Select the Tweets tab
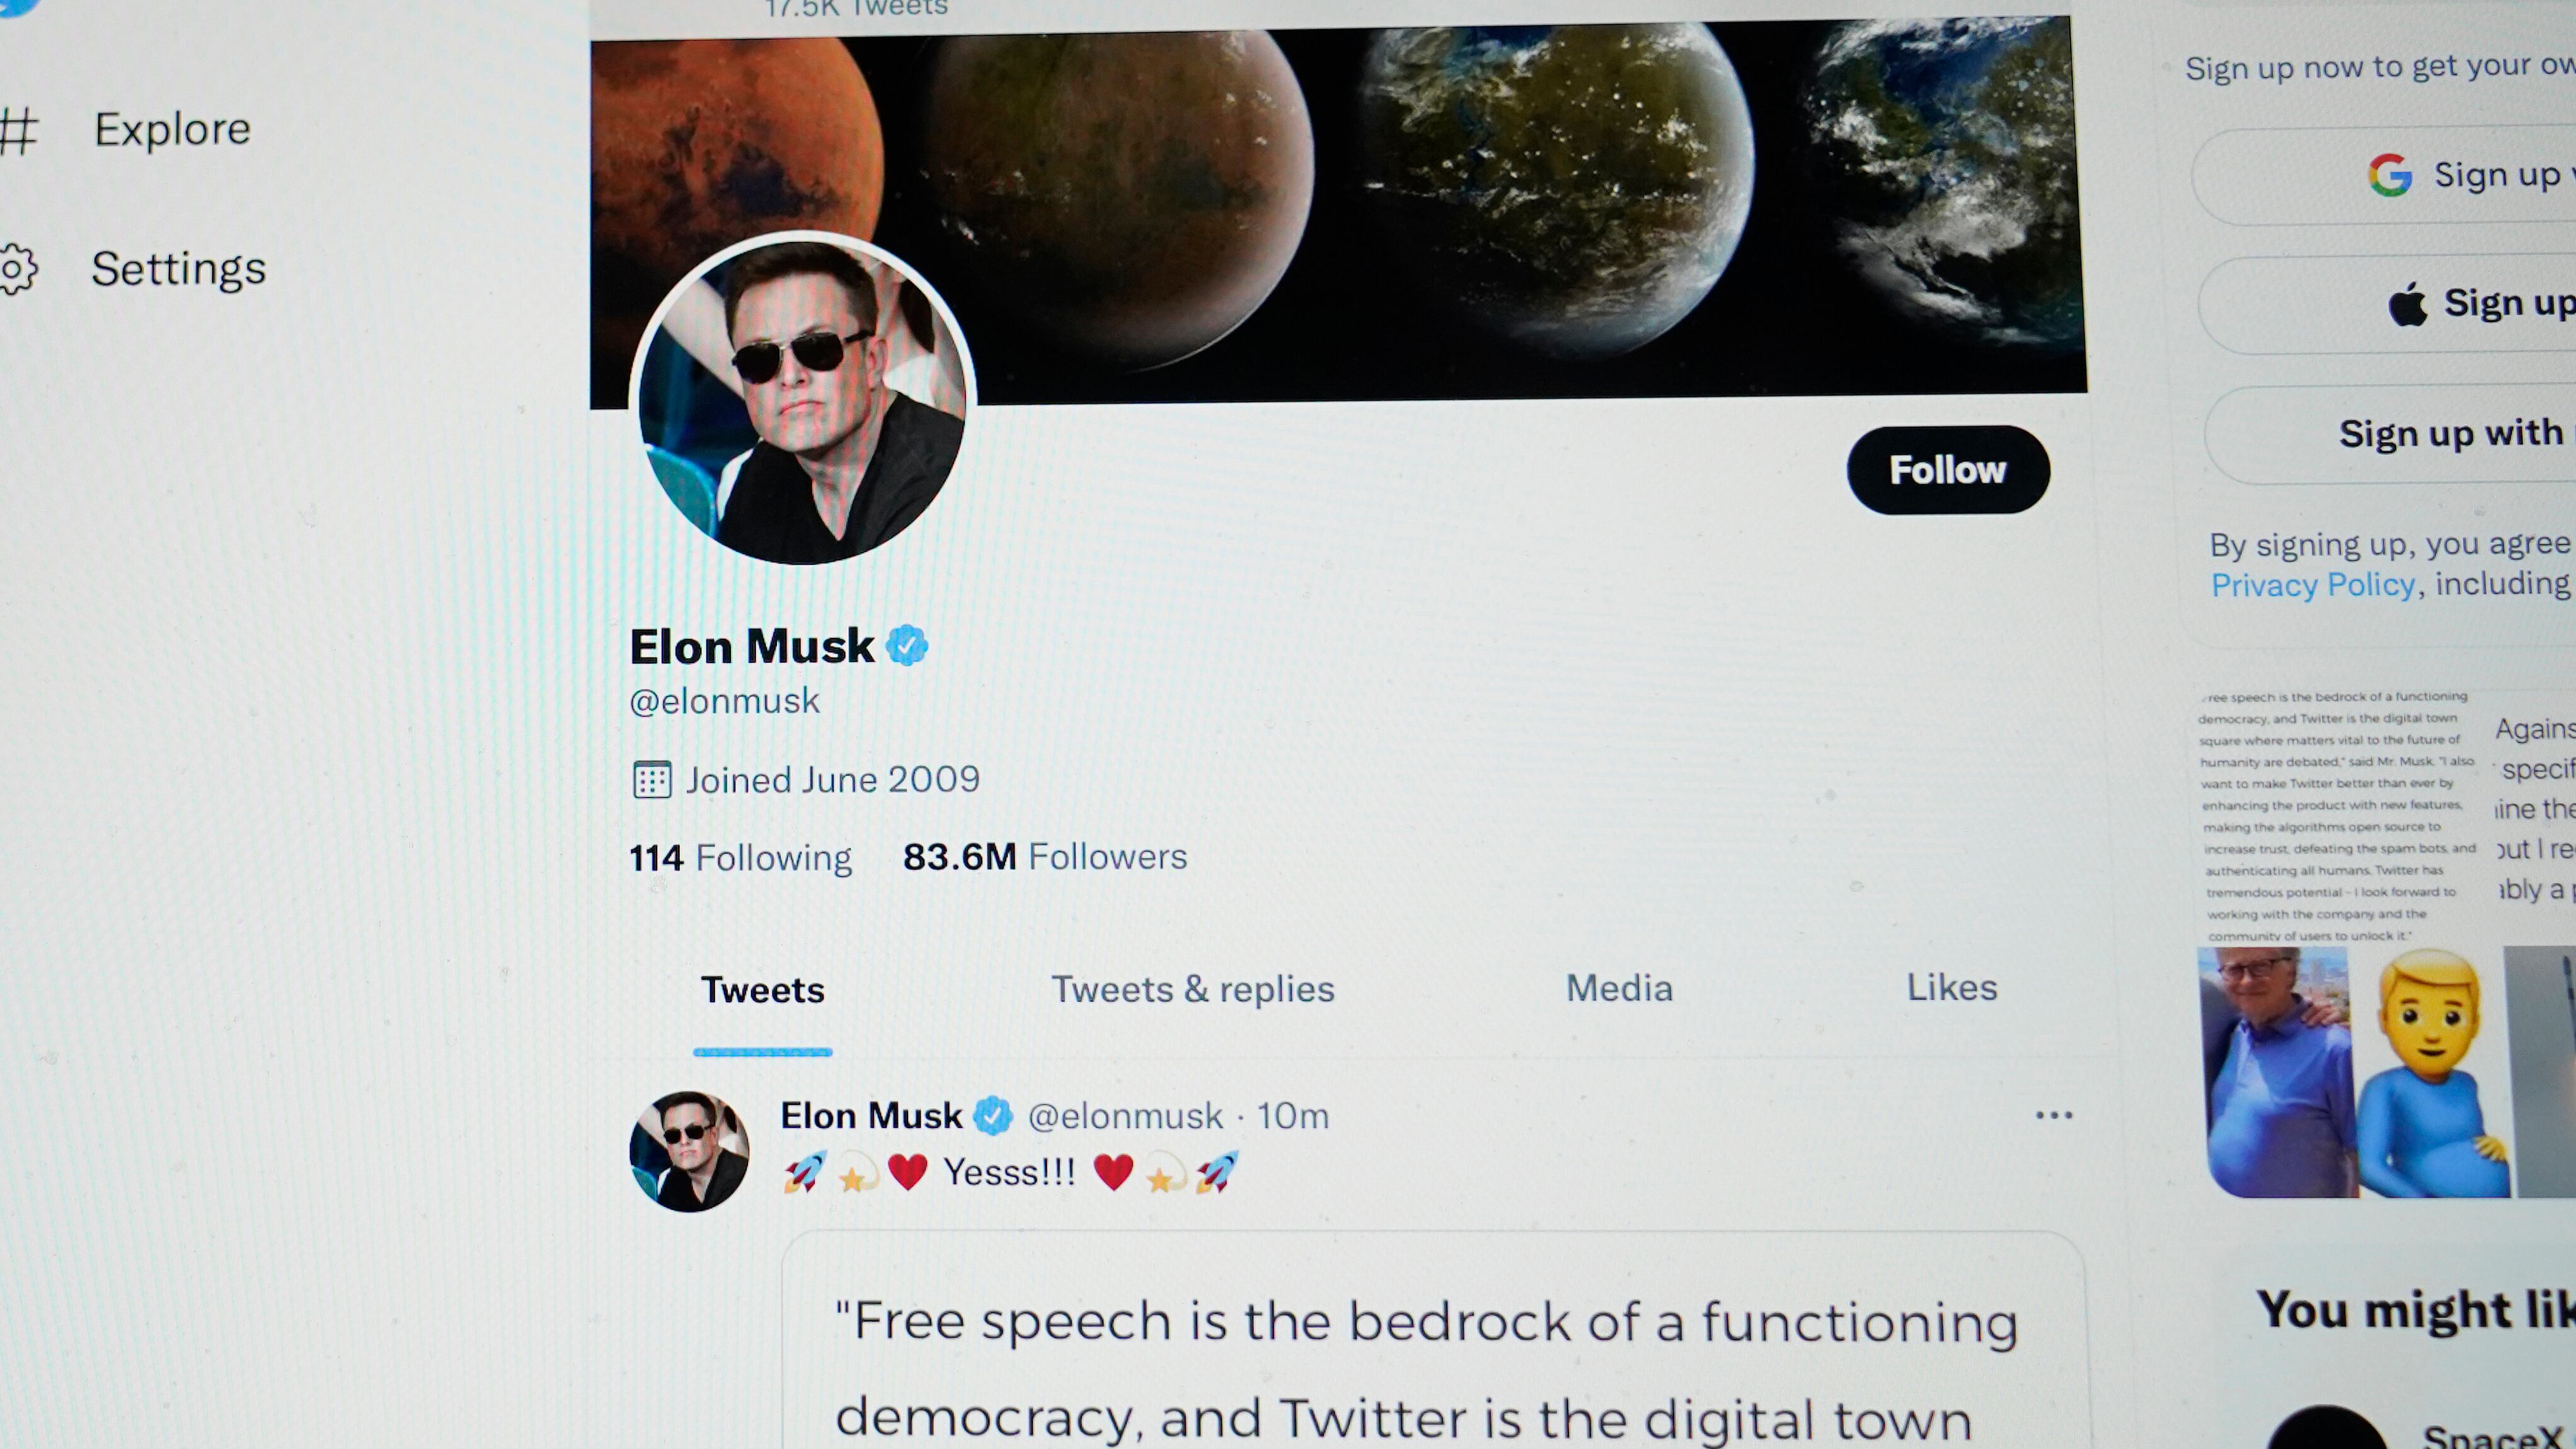 [762, 990]
